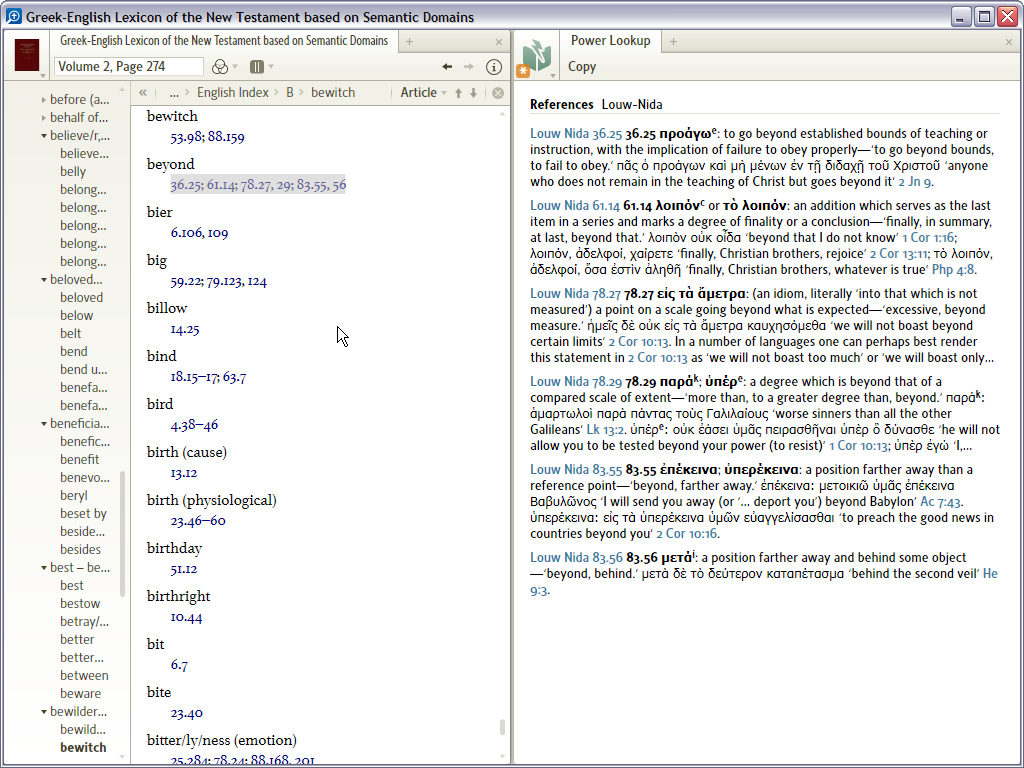Open the Article navigation dropdown
This screenshot has width=1024, height=768.
point(423,93)
